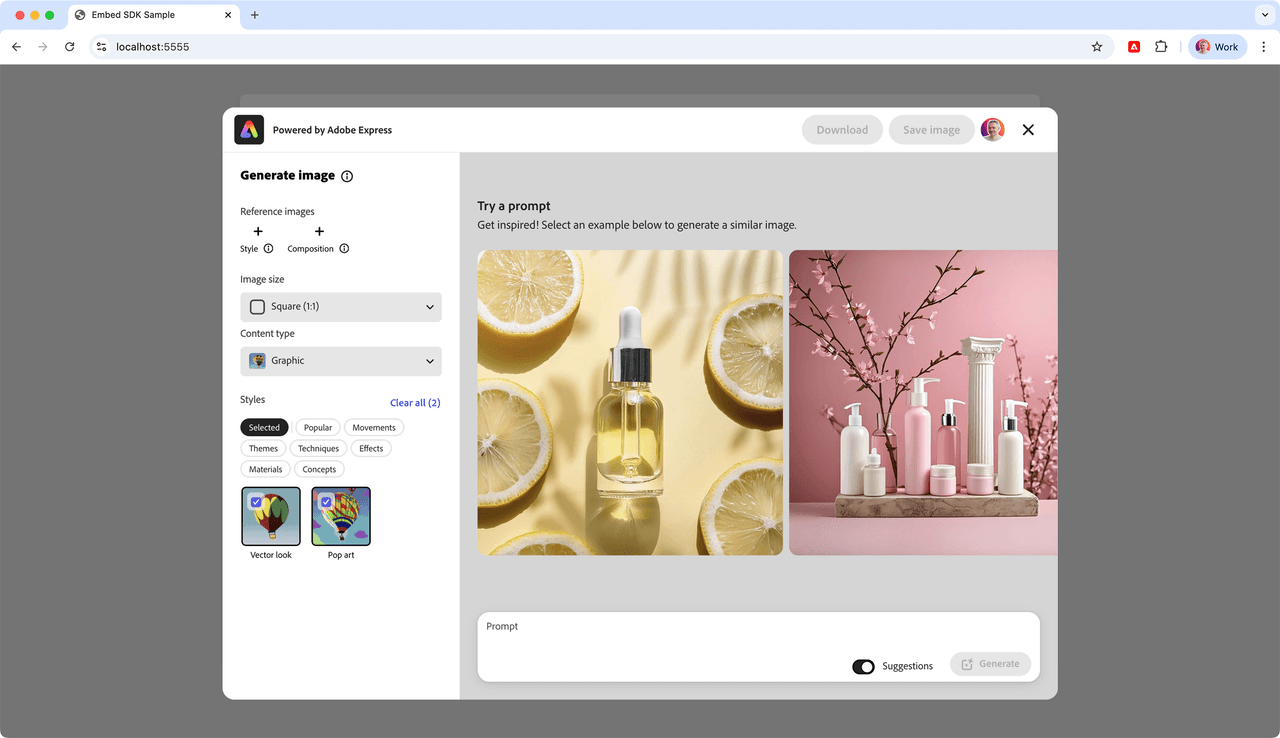
Task: Click the Composition info icon
Action: [344, 249]
